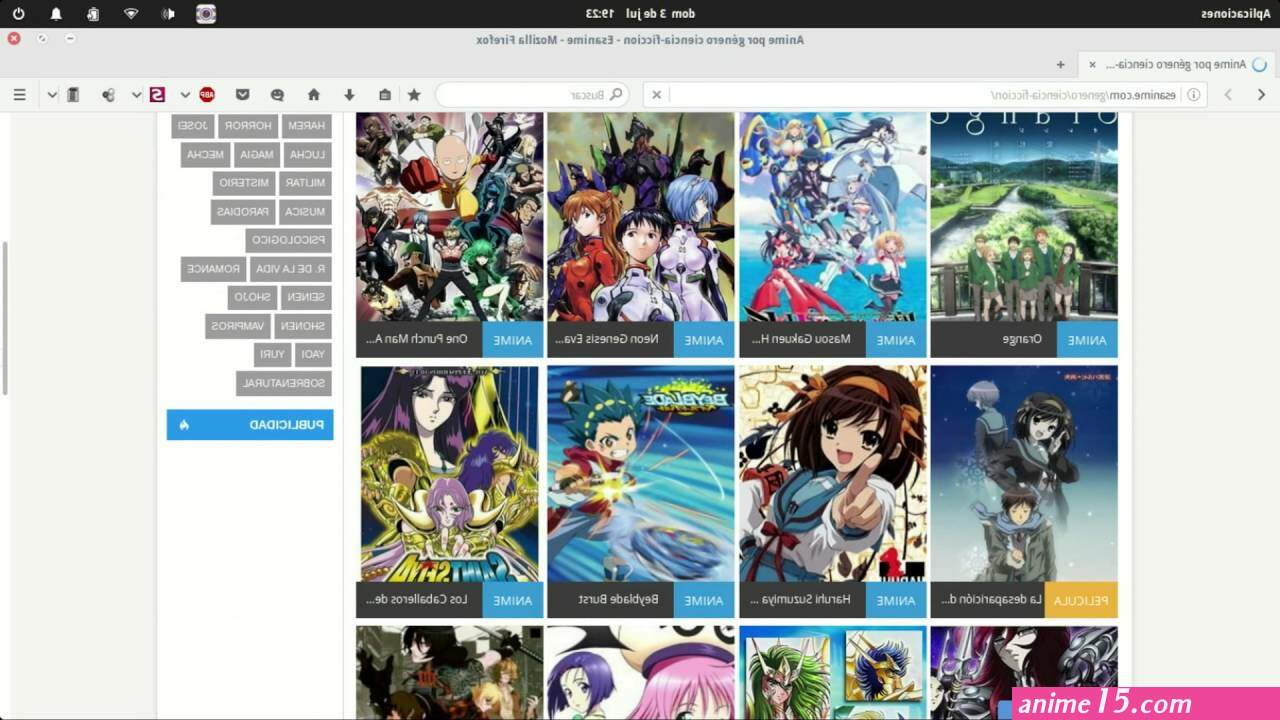Screen dimensions: 1280x720
Task: Go to the Firefox home page icon
Action: [x=313, y=95]
